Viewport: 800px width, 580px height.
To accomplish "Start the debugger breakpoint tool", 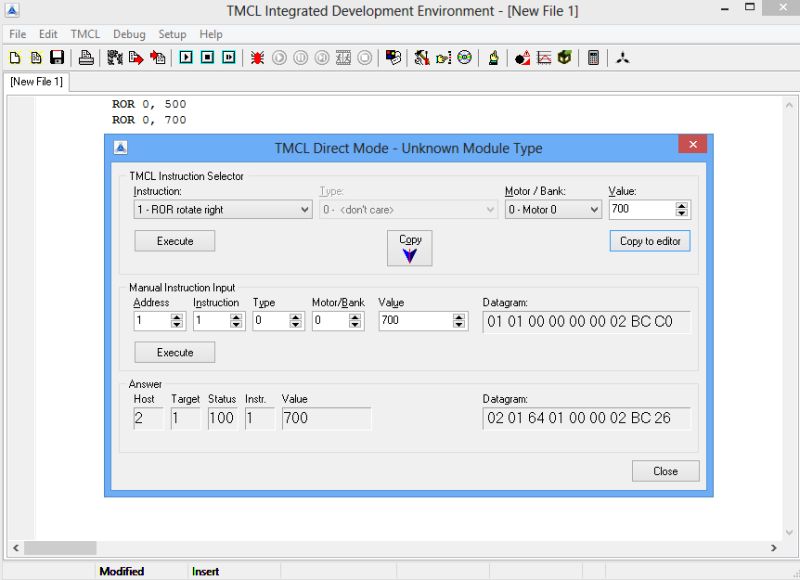I will pyautogui.click(x=256, y=58).
